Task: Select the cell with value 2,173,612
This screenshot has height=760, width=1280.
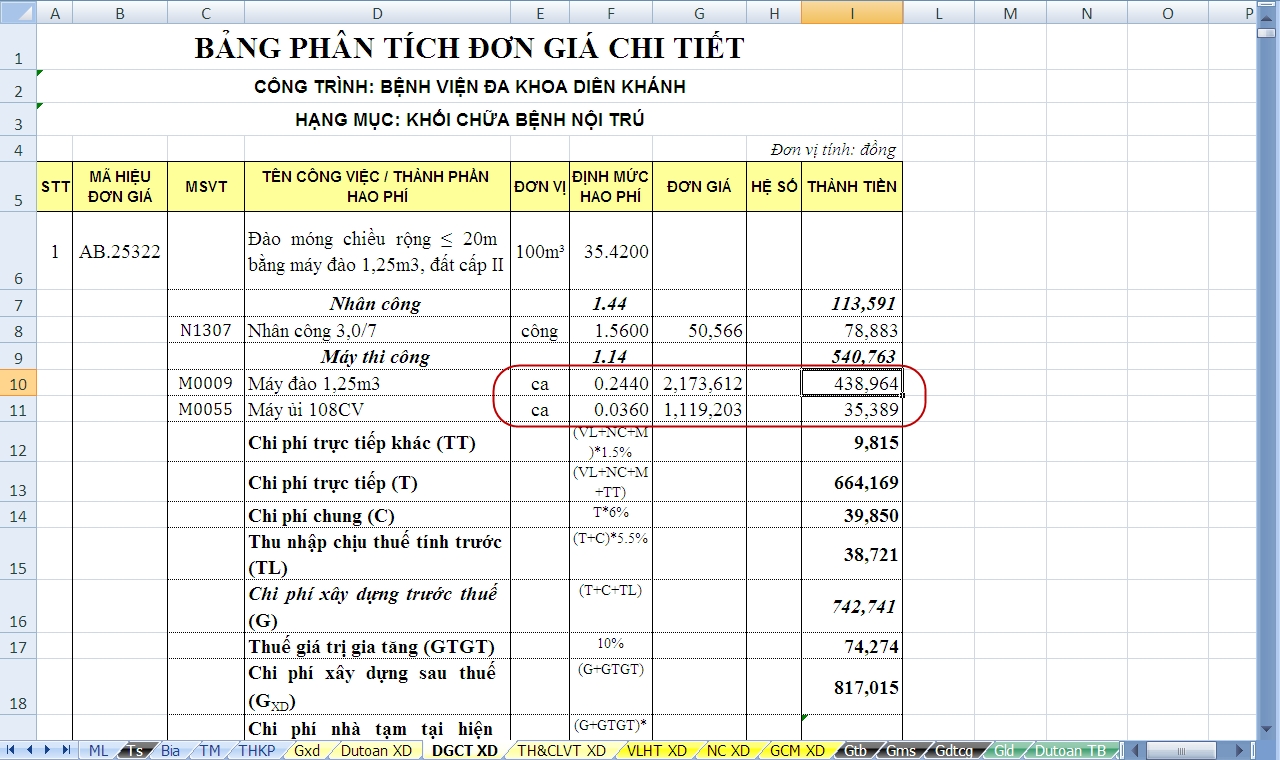Action: coord(699,383)
